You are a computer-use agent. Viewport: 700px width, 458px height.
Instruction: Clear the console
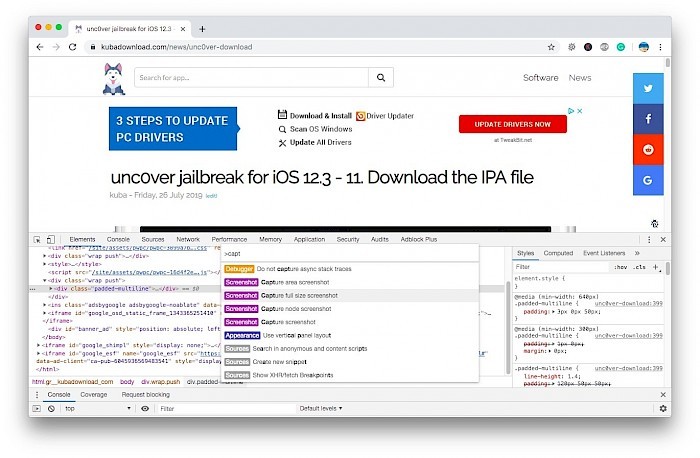coord(51,408)
